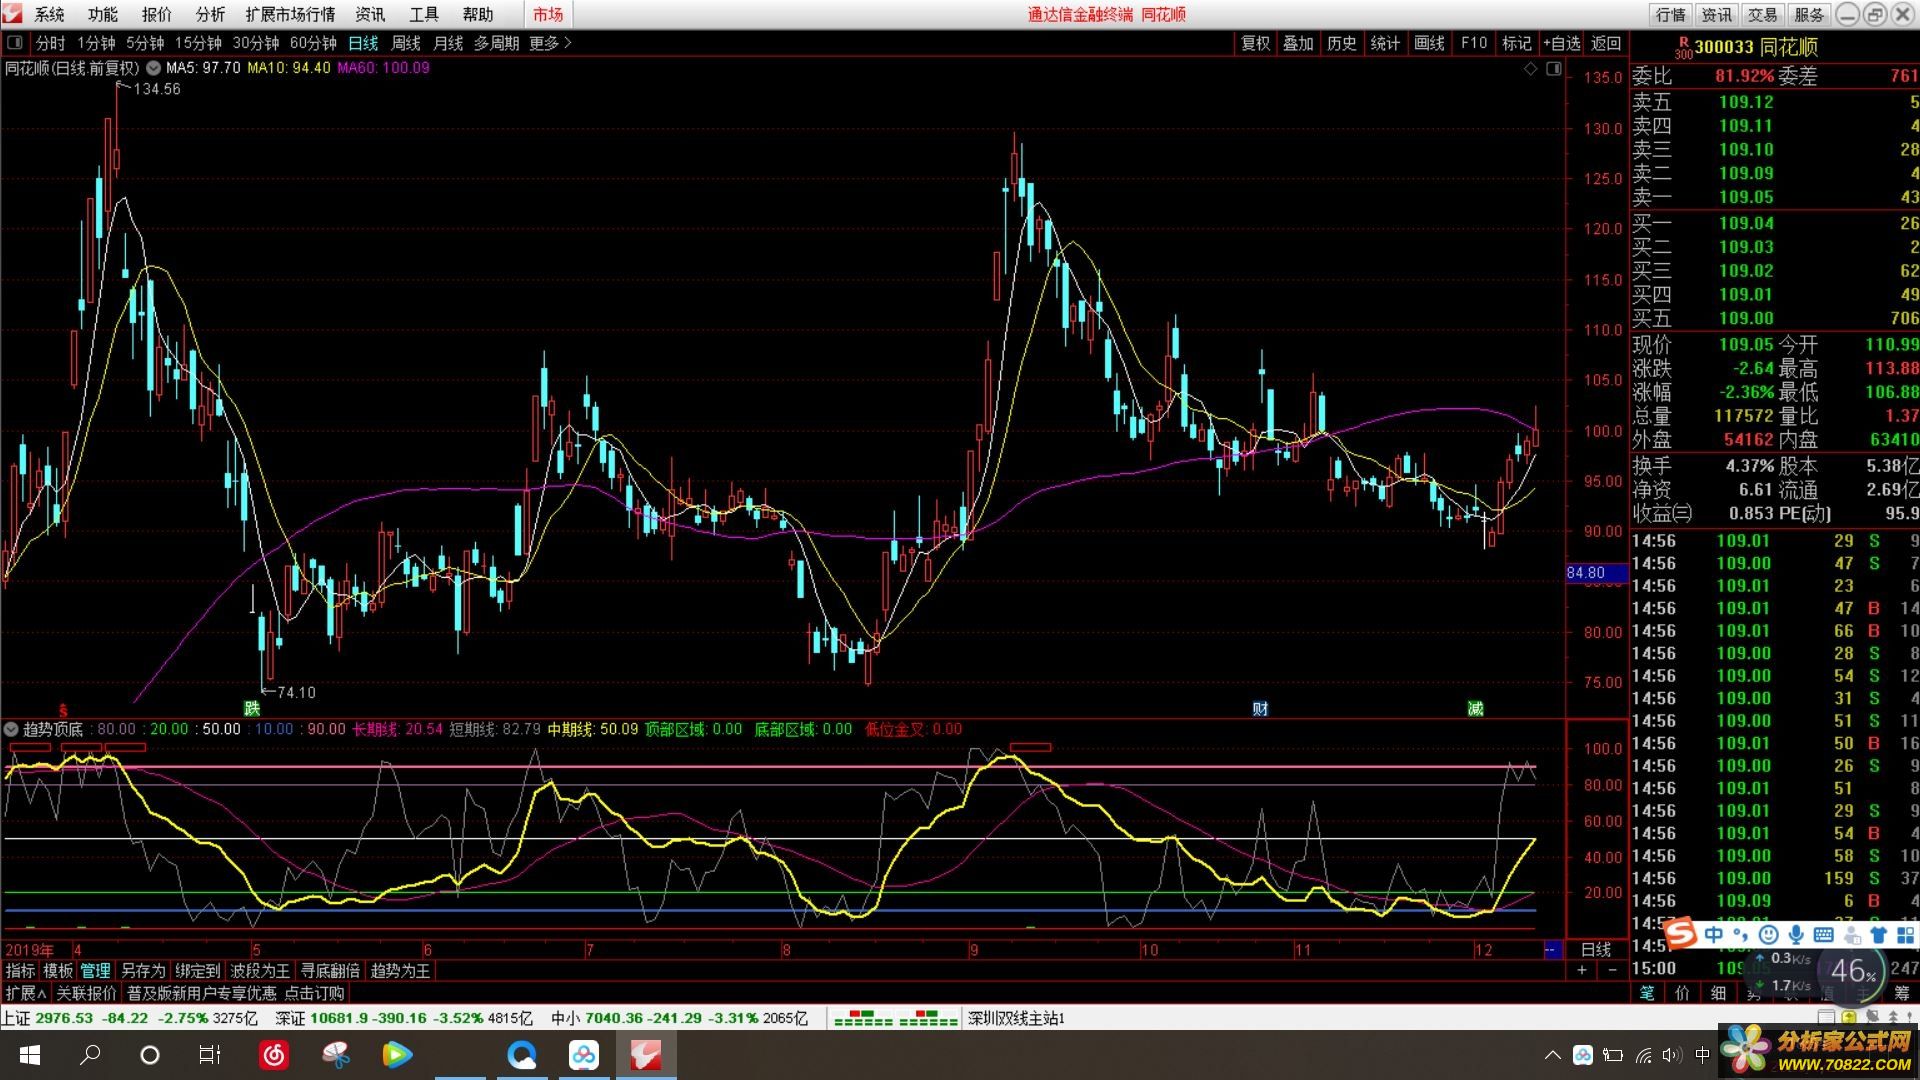The width and height of the screenshot is (1920, 1080).
Task: Switch to 5分钟 period
Action: pyautogui.click(x=145, y=43)
